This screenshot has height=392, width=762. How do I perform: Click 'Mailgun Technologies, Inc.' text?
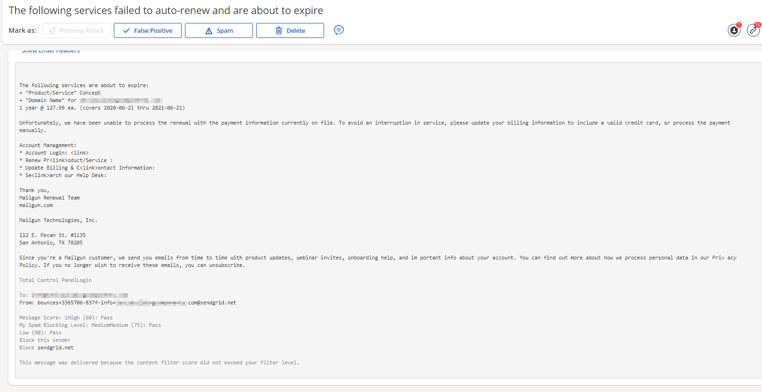click(x=58, y=220)
